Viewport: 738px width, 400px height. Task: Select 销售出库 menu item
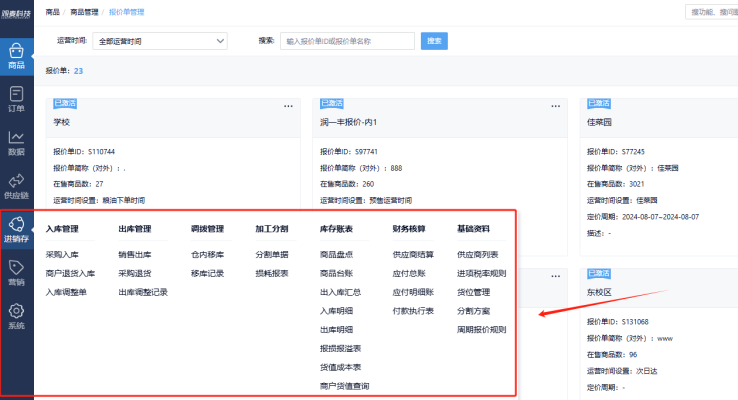134,254
